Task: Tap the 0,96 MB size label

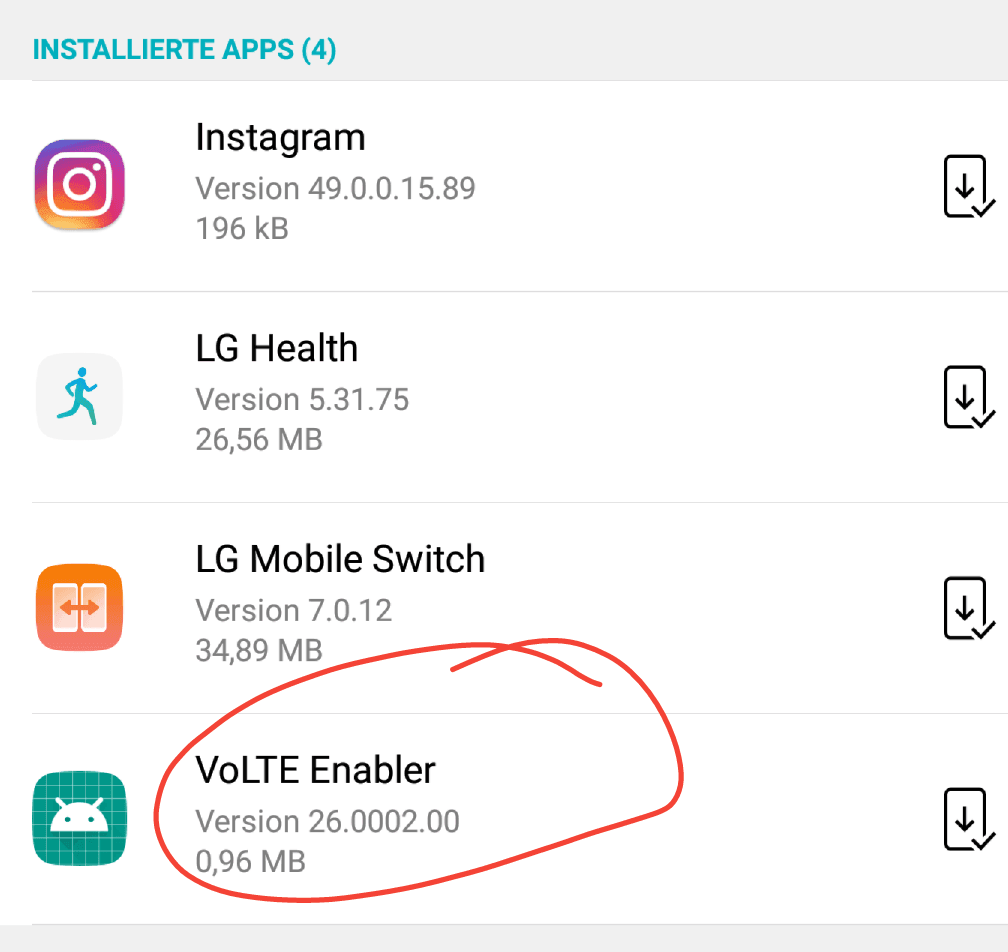Action: [251, 861]
